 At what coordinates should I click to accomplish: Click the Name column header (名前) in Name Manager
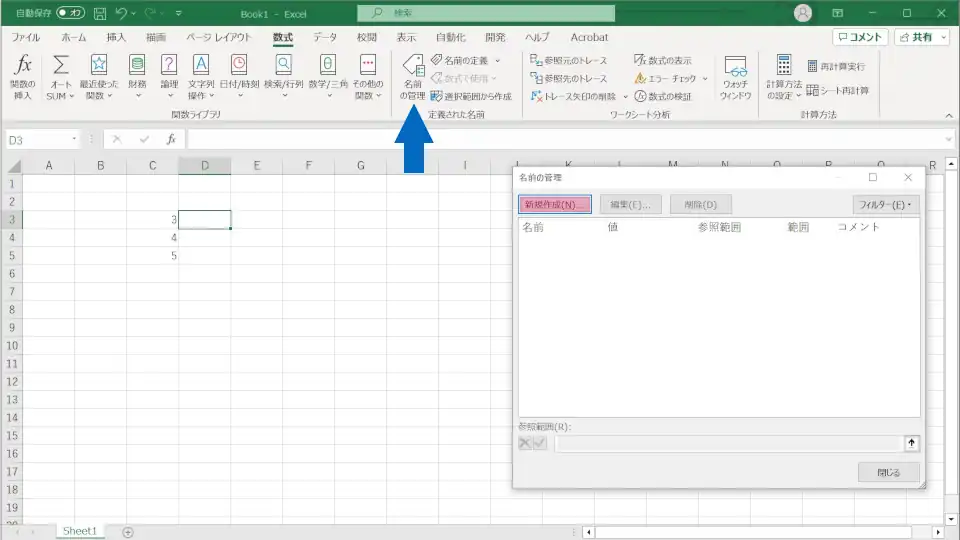(x=533, y=227)
